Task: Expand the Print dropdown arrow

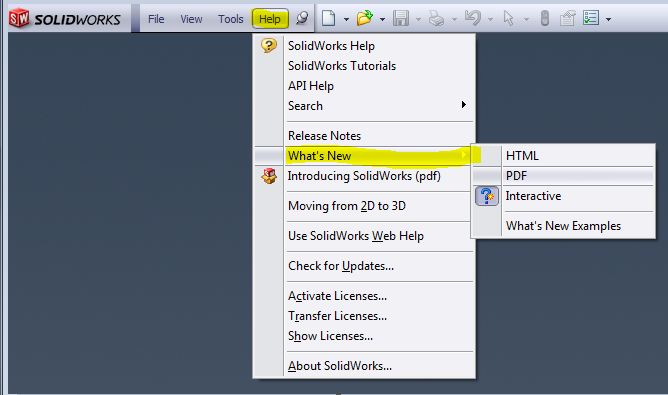Action: point(454,19)
